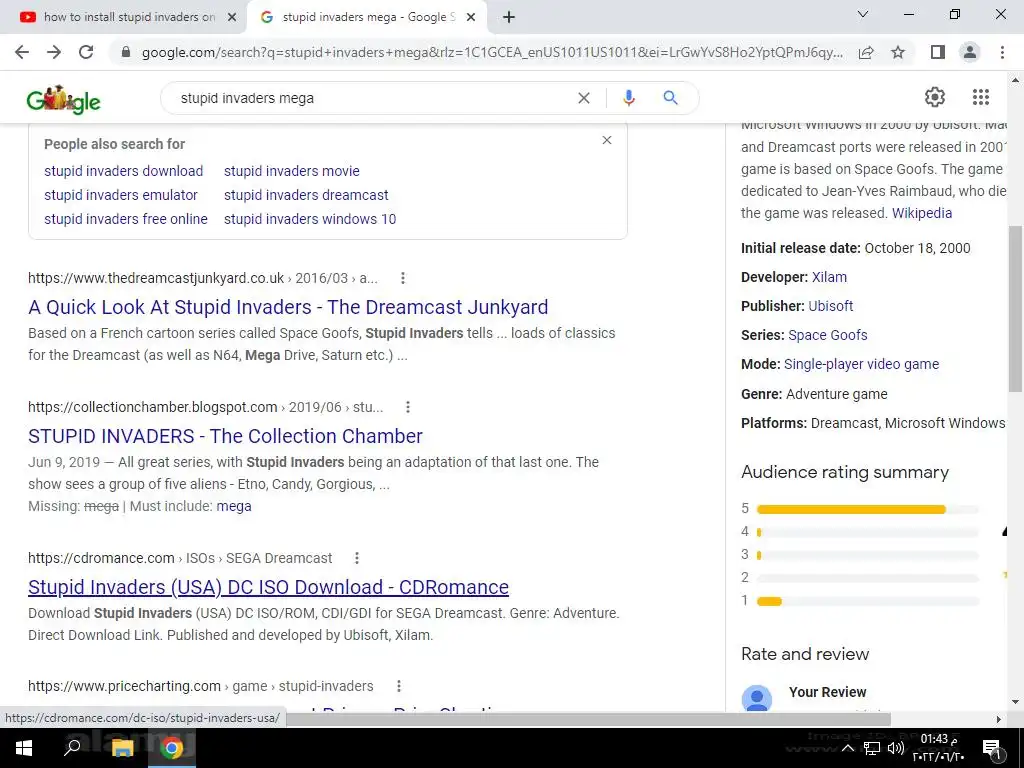This screenshot has height=768, width=1024.
Task: Open options for the Collection Chamber result
Action: click(x=408, y=408)
